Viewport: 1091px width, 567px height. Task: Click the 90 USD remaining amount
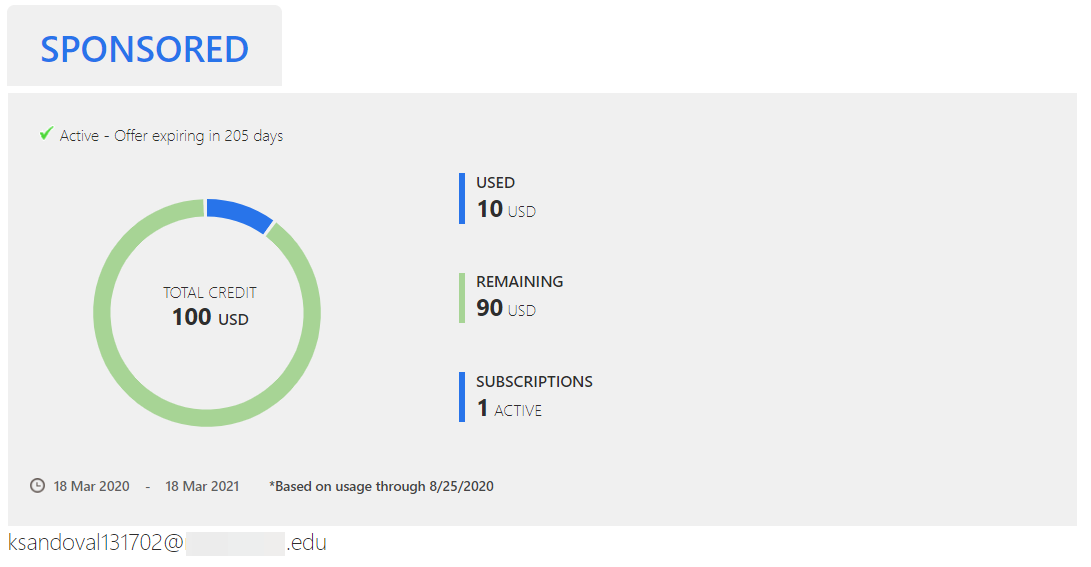click(x=506, y=309)
